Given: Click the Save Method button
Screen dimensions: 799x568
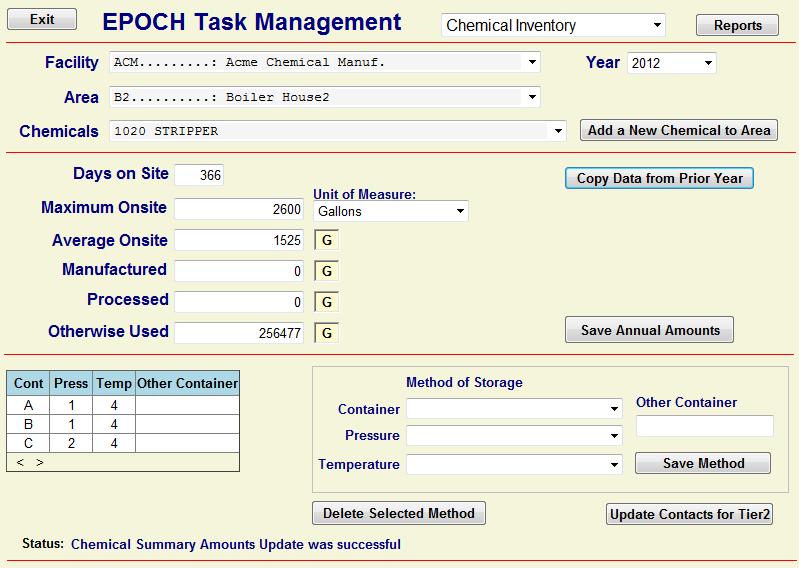Looking at the screenshot, I should pos(703,463).
